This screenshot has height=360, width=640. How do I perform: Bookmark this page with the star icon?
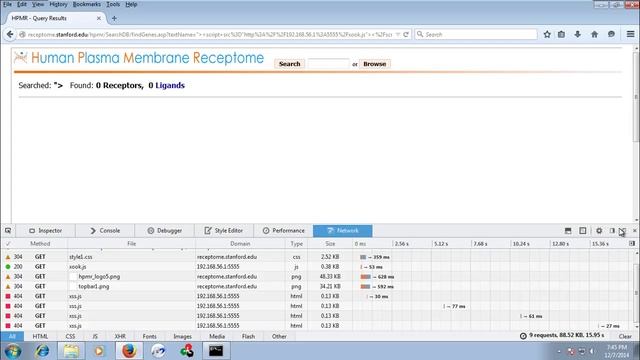547,35
